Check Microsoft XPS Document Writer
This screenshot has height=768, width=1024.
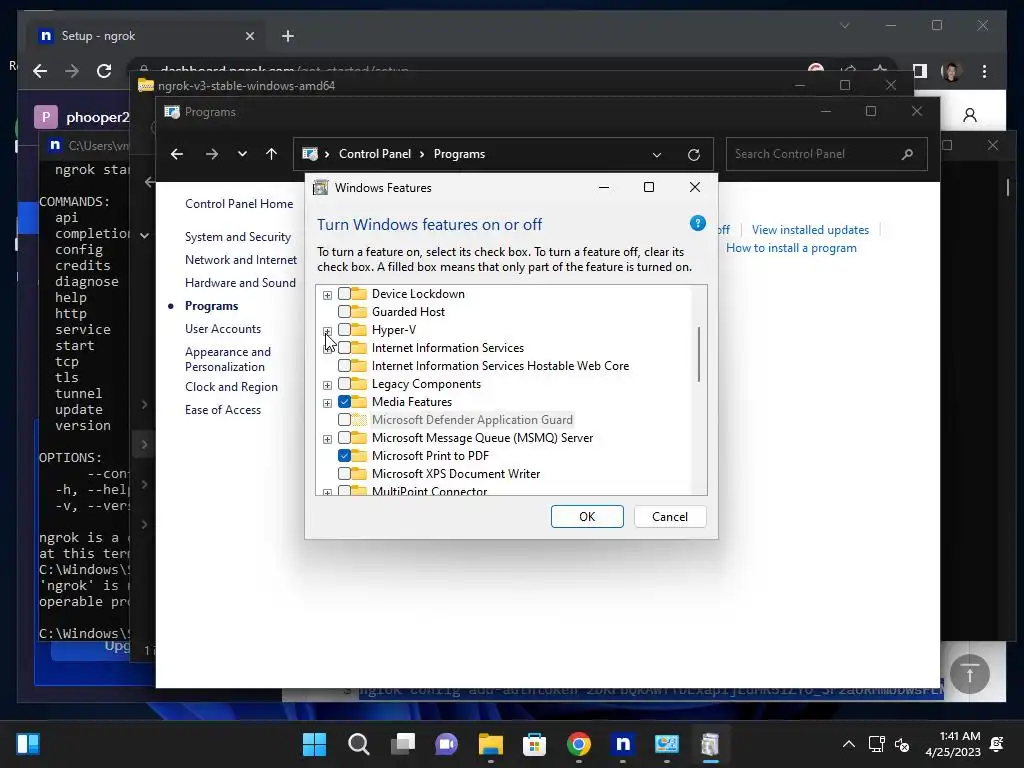coord(344,473)
